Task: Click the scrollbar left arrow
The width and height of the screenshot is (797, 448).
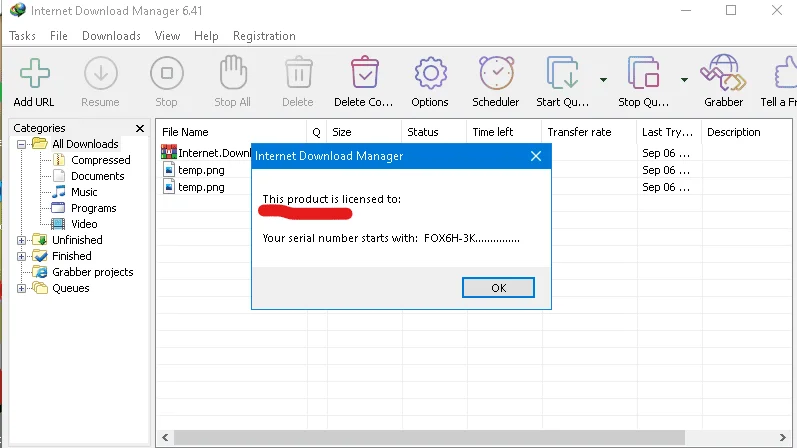Action: 165,437
